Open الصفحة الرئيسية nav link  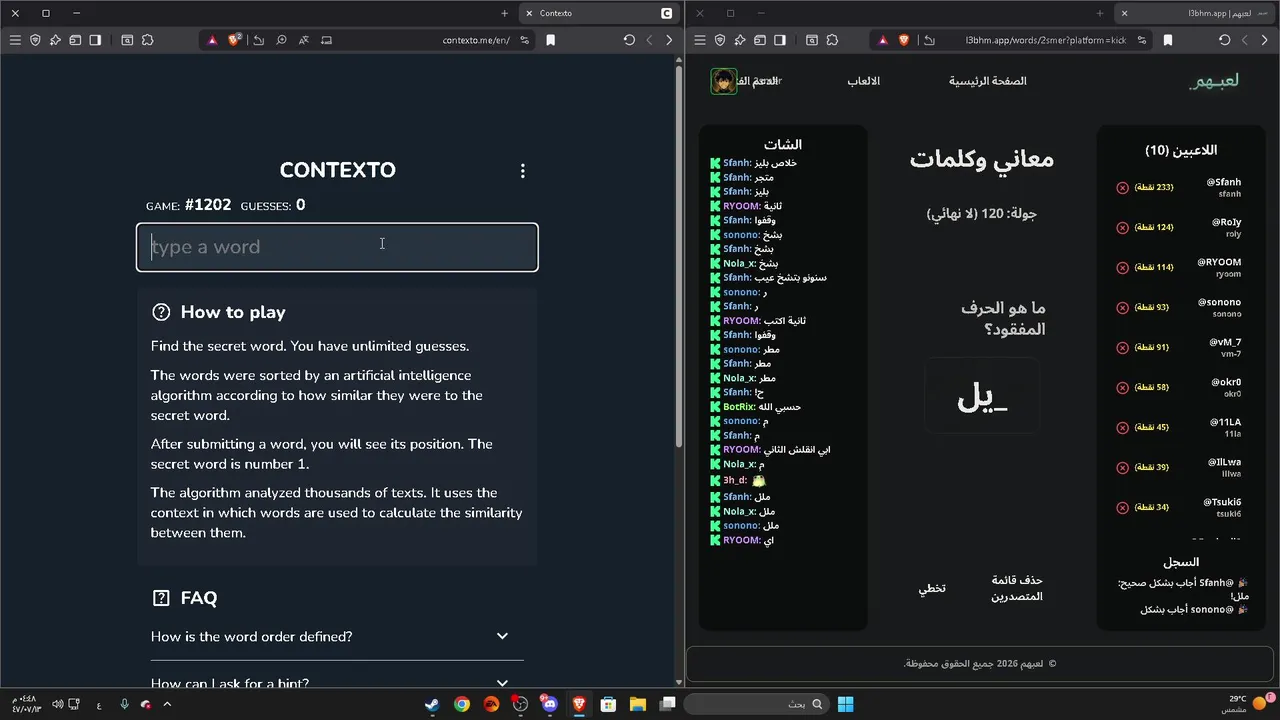pyautogui.click(x=988, y=81)
